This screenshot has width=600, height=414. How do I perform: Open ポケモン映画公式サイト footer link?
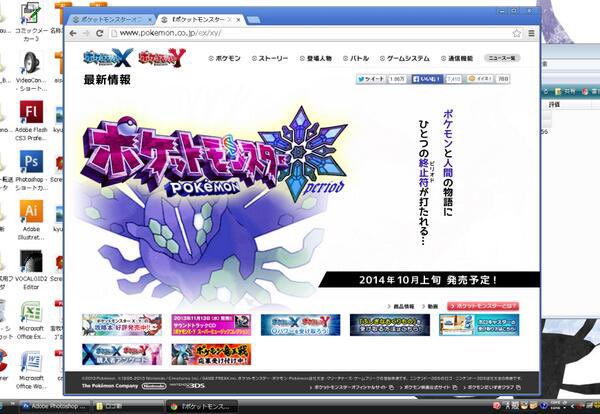coord(428,388)
